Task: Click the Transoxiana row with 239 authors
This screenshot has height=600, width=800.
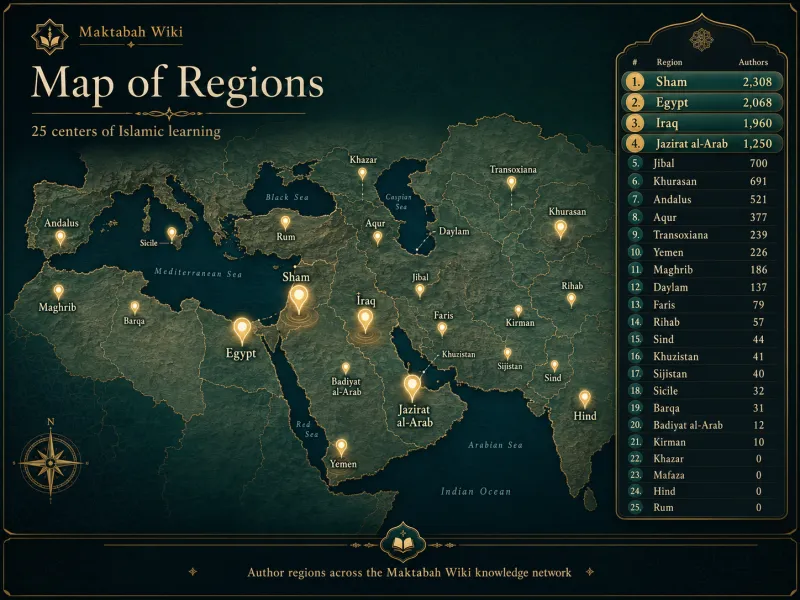Action: [702, 235]
